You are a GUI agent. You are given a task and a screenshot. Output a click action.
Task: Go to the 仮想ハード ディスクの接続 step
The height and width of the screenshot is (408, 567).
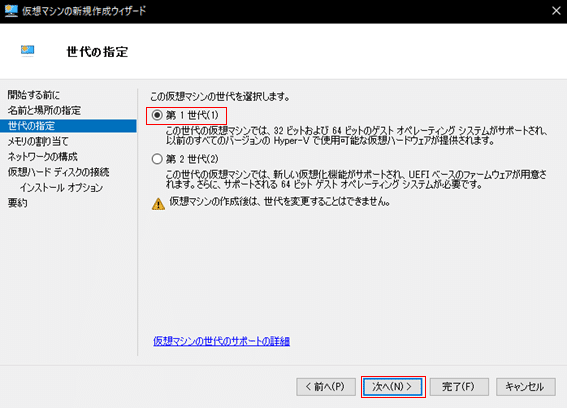pyautogui.click(x=58, y=172)
